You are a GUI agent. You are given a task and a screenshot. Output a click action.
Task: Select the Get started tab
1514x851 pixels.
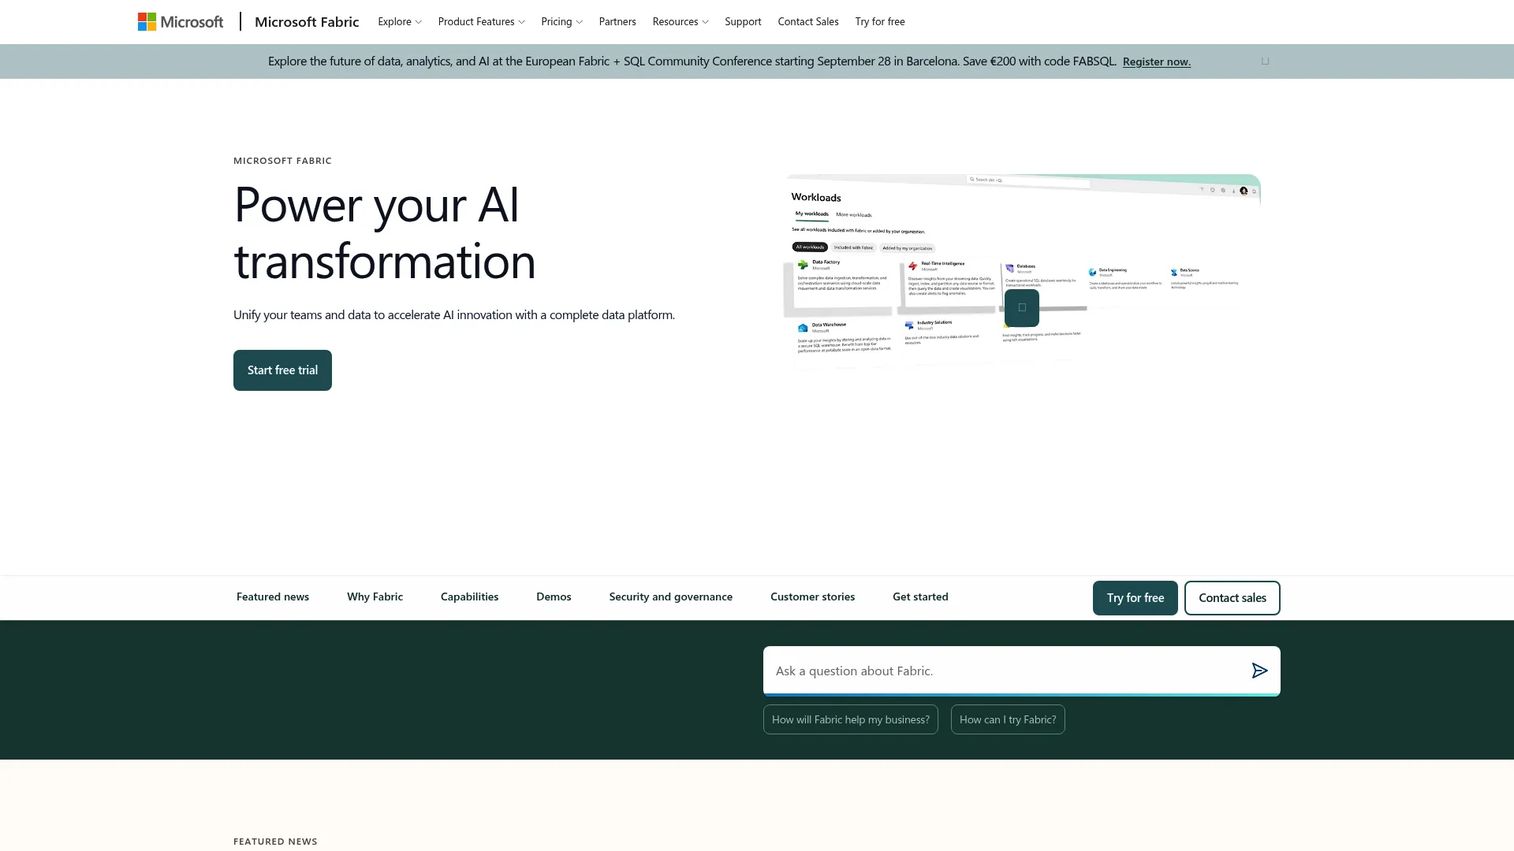920,597
